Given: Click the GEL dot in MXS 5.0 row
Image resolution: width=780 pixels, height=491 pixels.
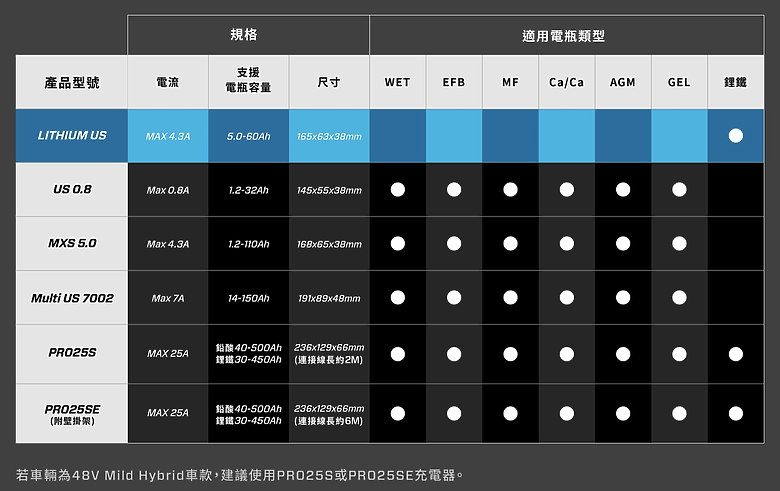Looking at the screenshot, I should pos(679,243).
